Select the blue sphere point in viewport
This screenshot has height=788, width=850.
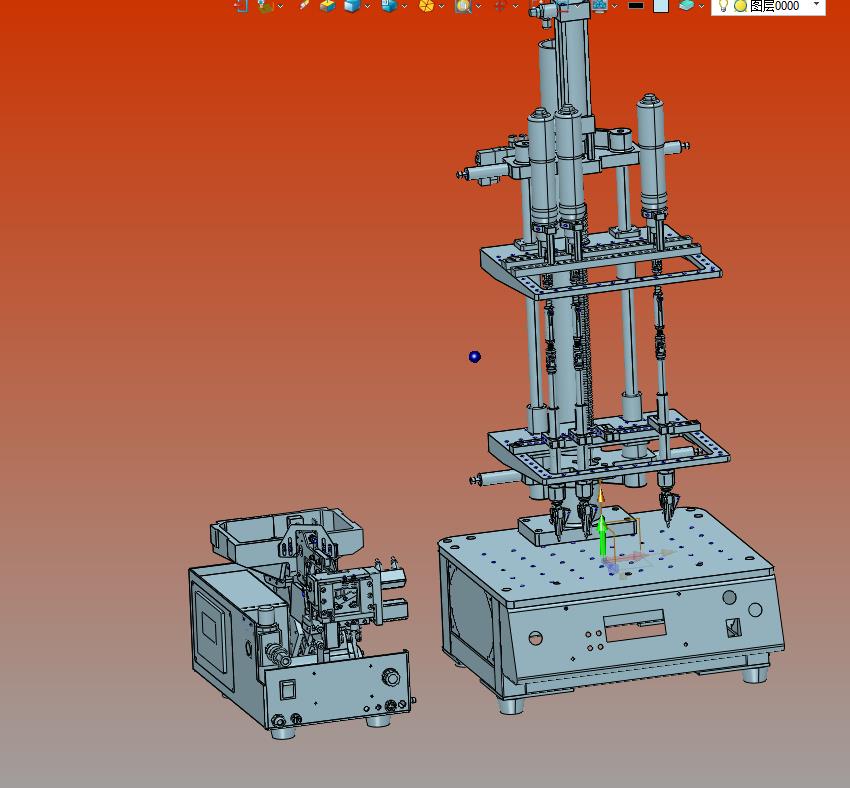click(x=475, y=357)
